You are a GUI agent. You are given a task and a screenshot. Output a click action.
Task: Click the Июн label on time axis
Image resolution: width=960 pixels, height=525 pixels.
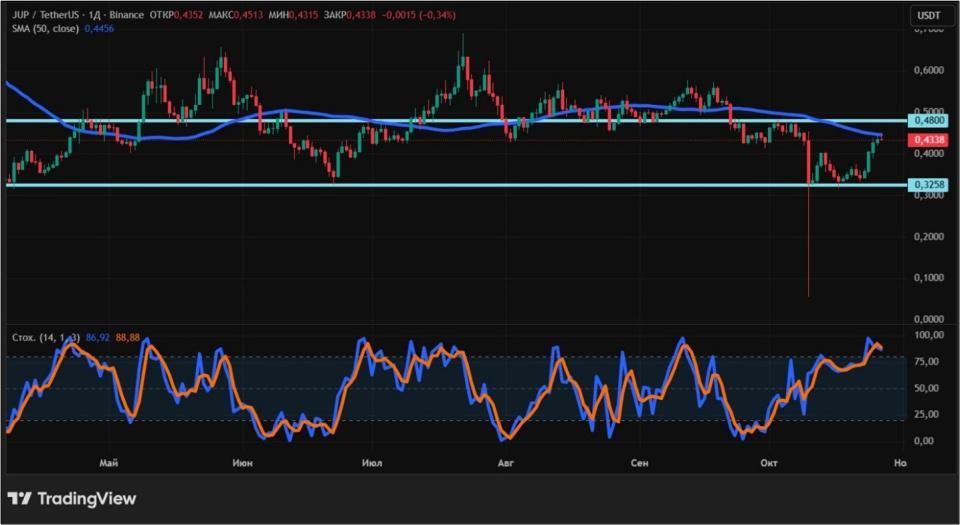(x=241, y=463)
